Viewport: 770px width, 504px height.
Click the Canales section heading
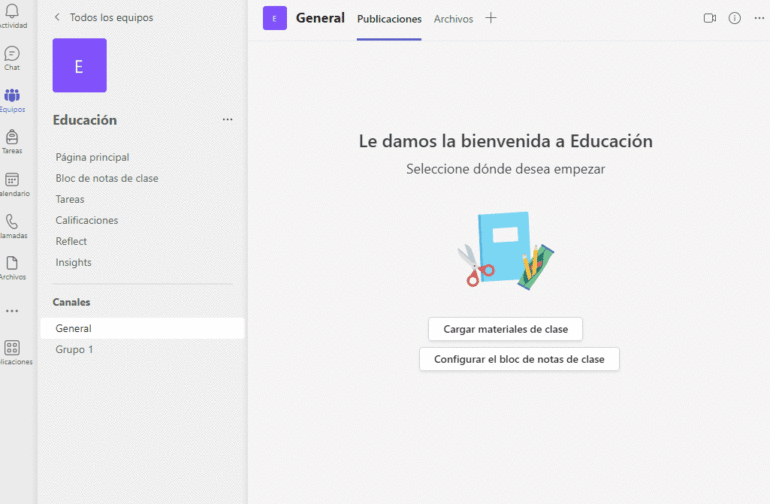click(71, 302)
